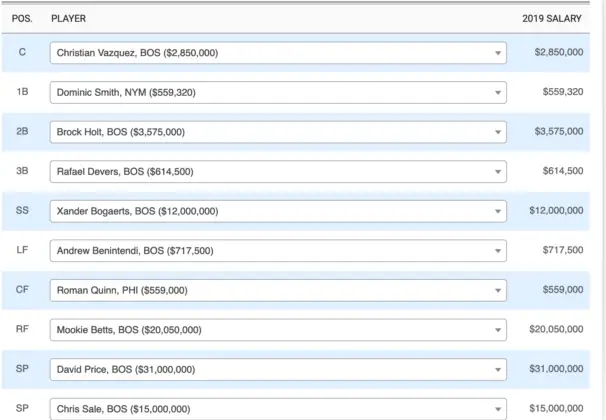Screen dimensions: 606x420
Task: Click the $12,000,000 salary value
Action: 557,211
